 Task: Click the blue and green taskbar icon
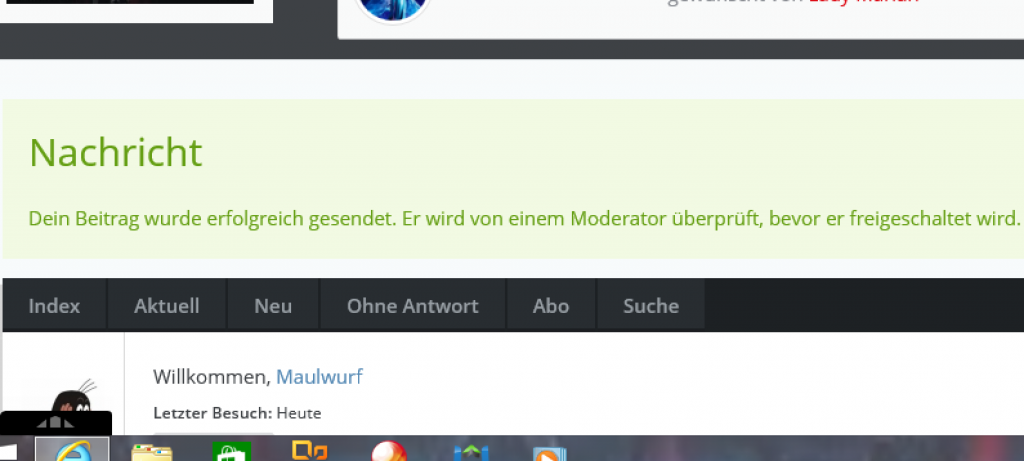tap(470, 452)
